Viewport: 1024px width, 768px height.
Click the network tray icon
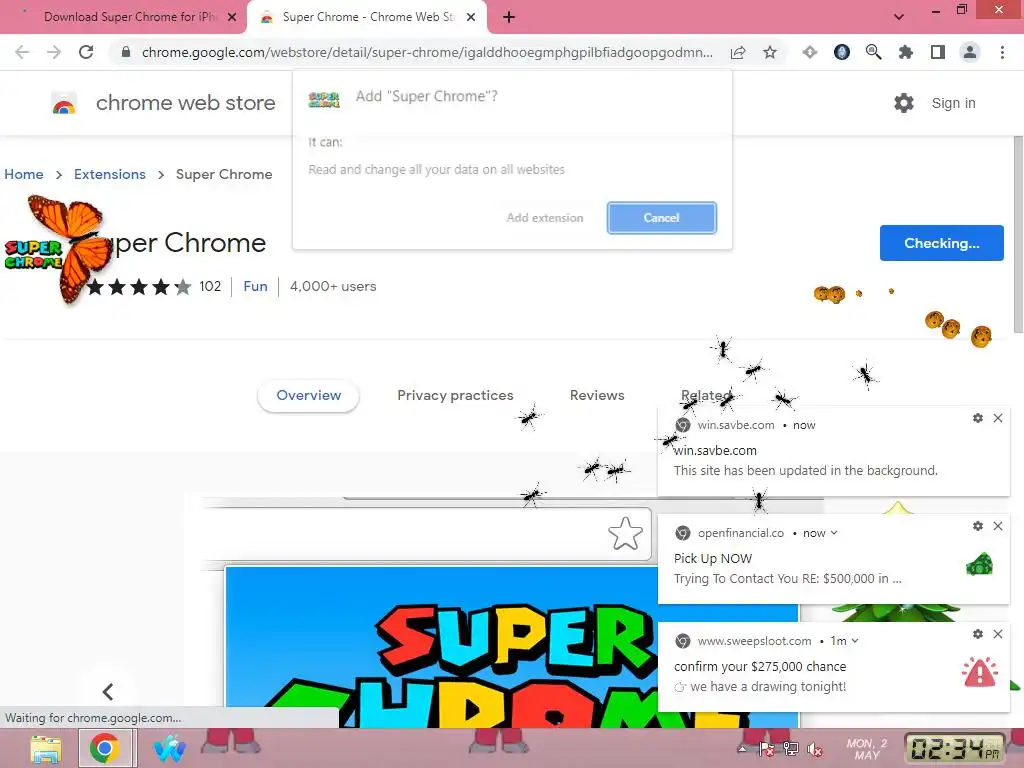[791, 750]
